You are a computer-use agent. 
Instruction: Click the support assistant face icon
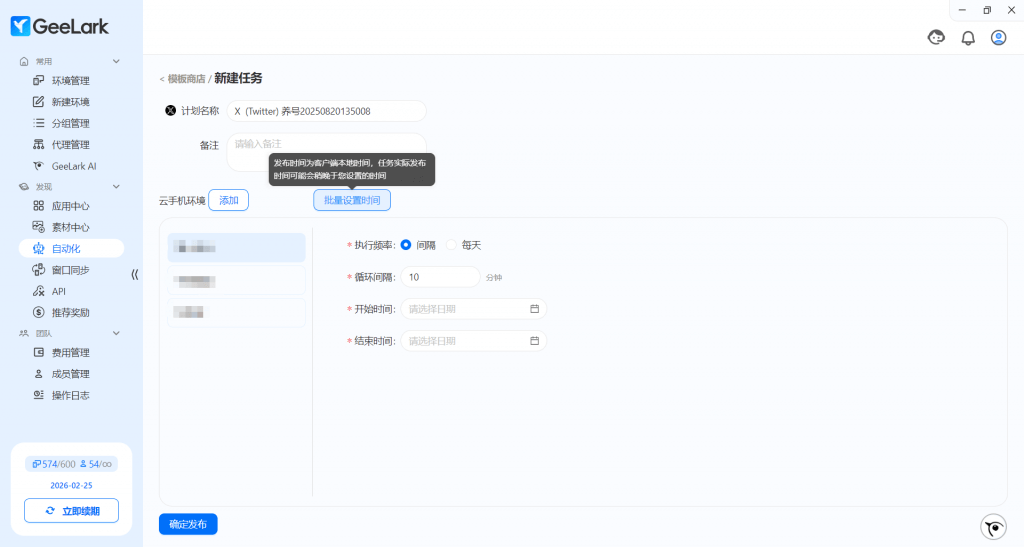click(x=936, y=38)
